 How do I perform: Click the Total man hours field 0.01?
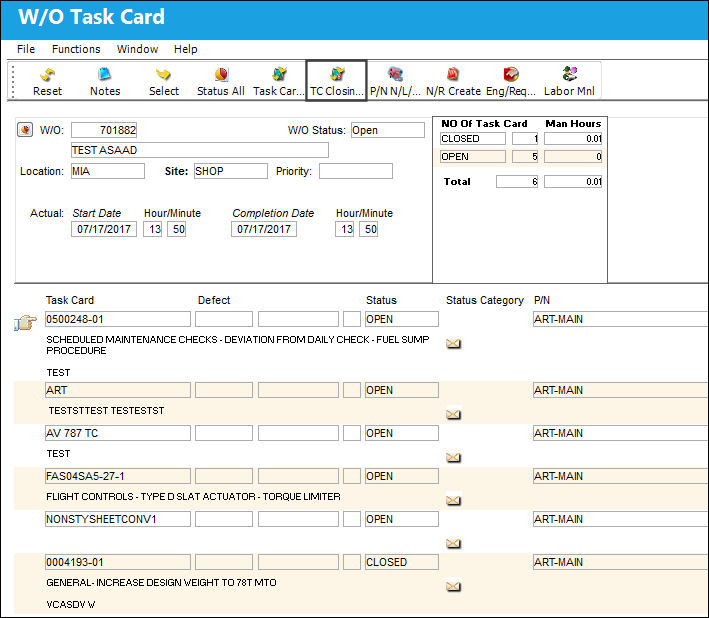pos(573,182)
